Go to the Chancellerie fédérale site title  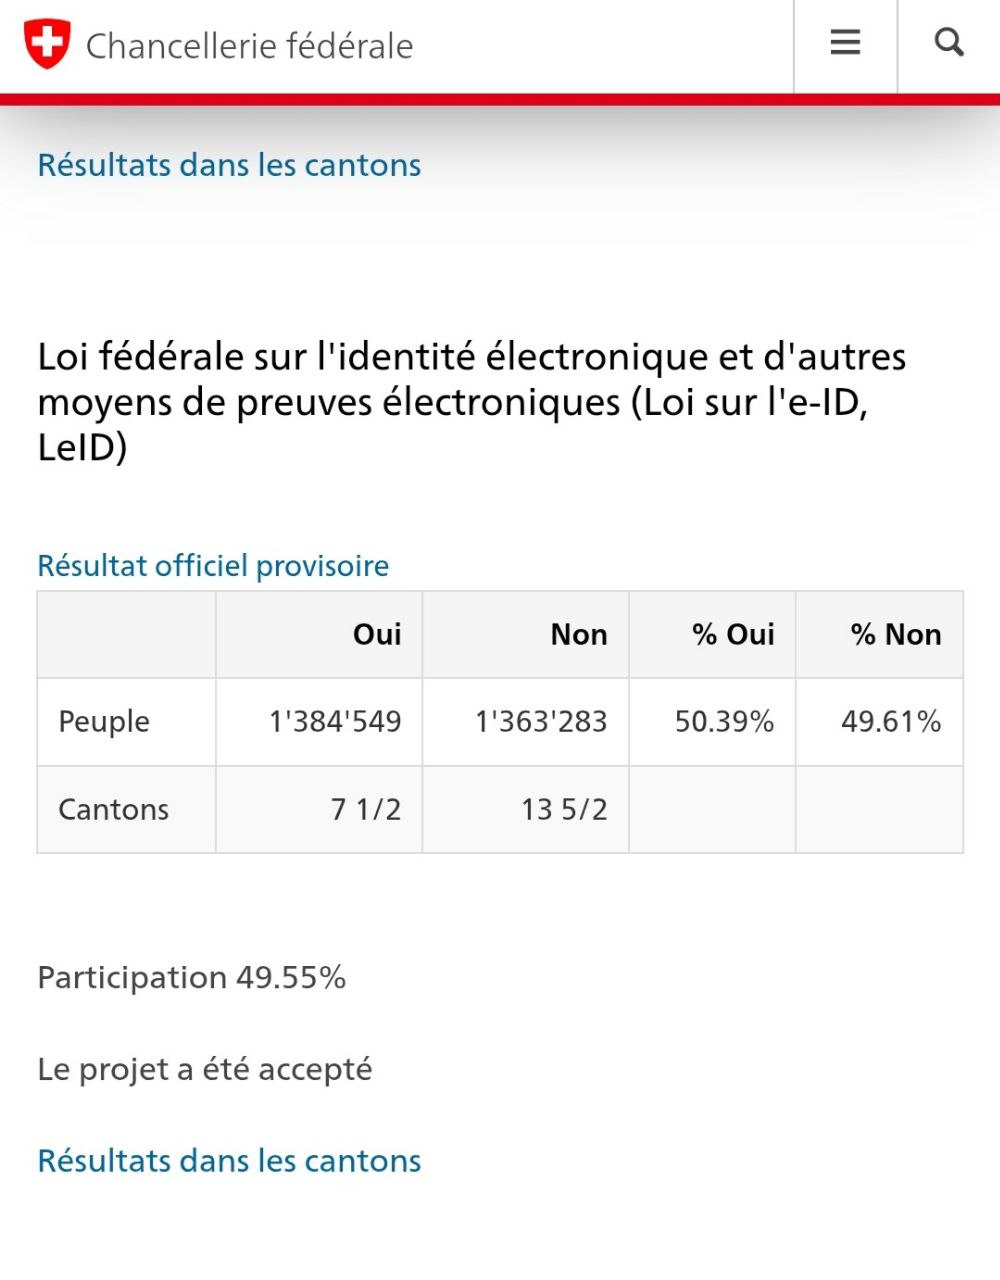(249, 46)
